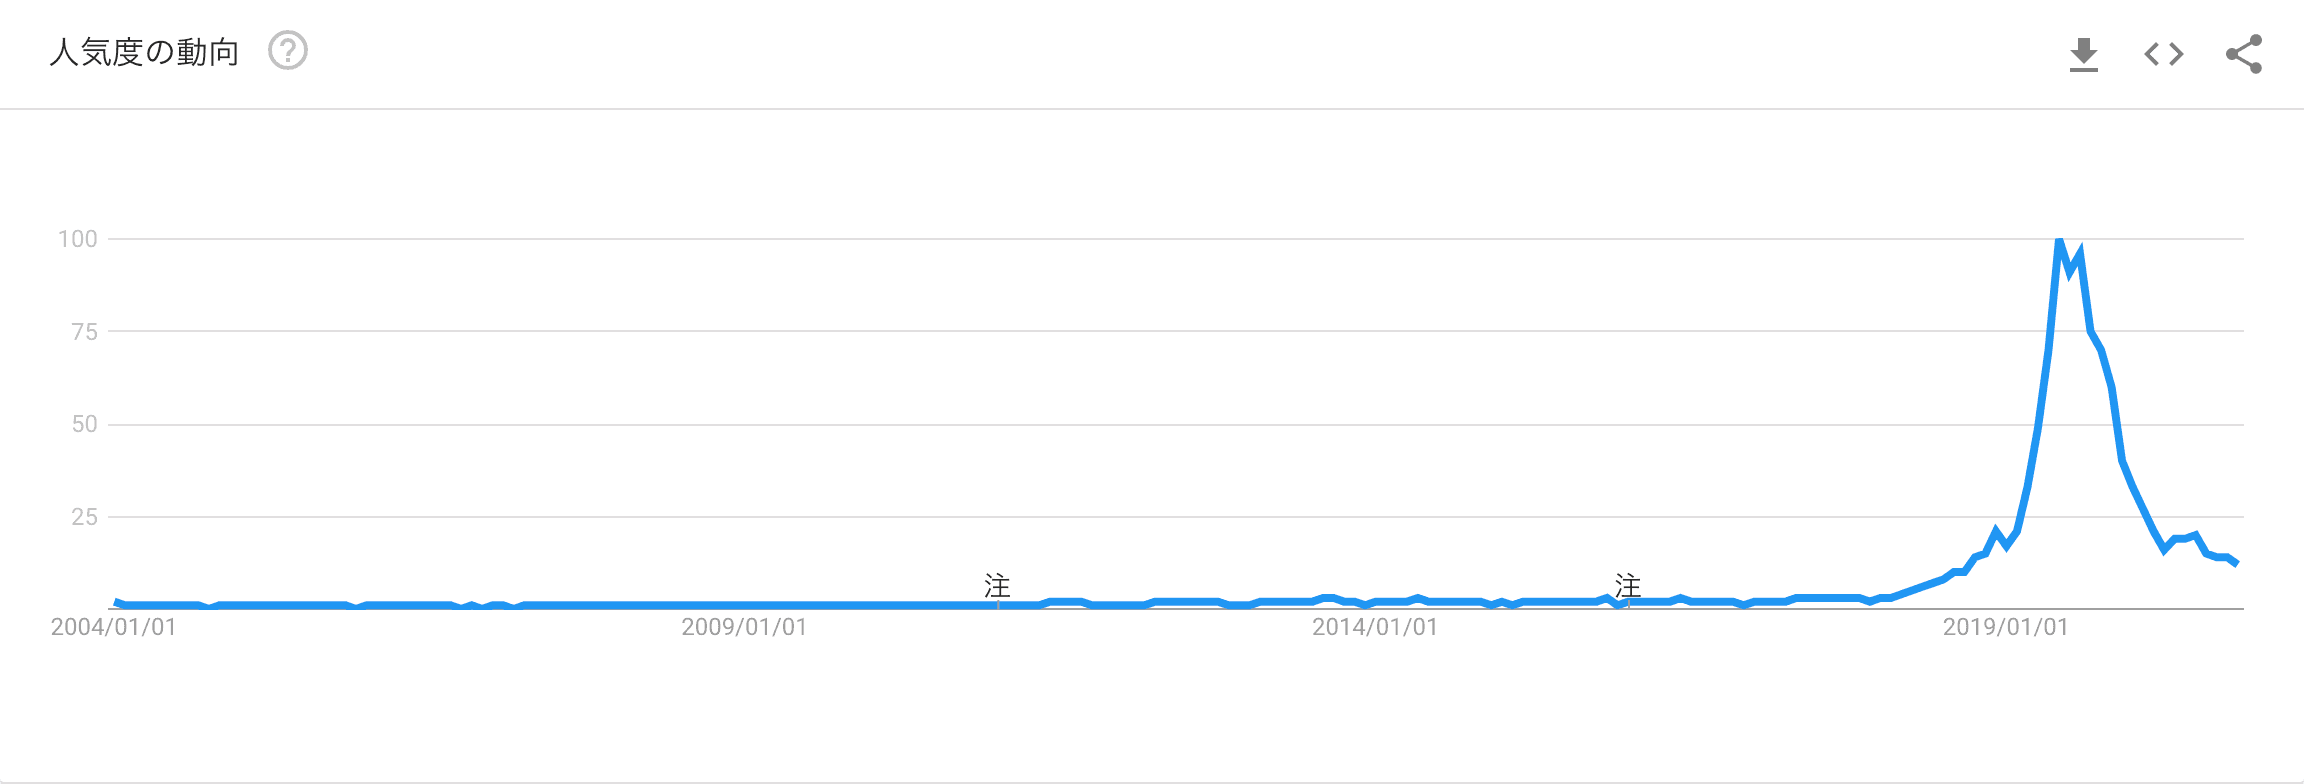Click the 75 y-axis label
The height and width of the screenshot is (784, 2304).
tap(85, 332)
